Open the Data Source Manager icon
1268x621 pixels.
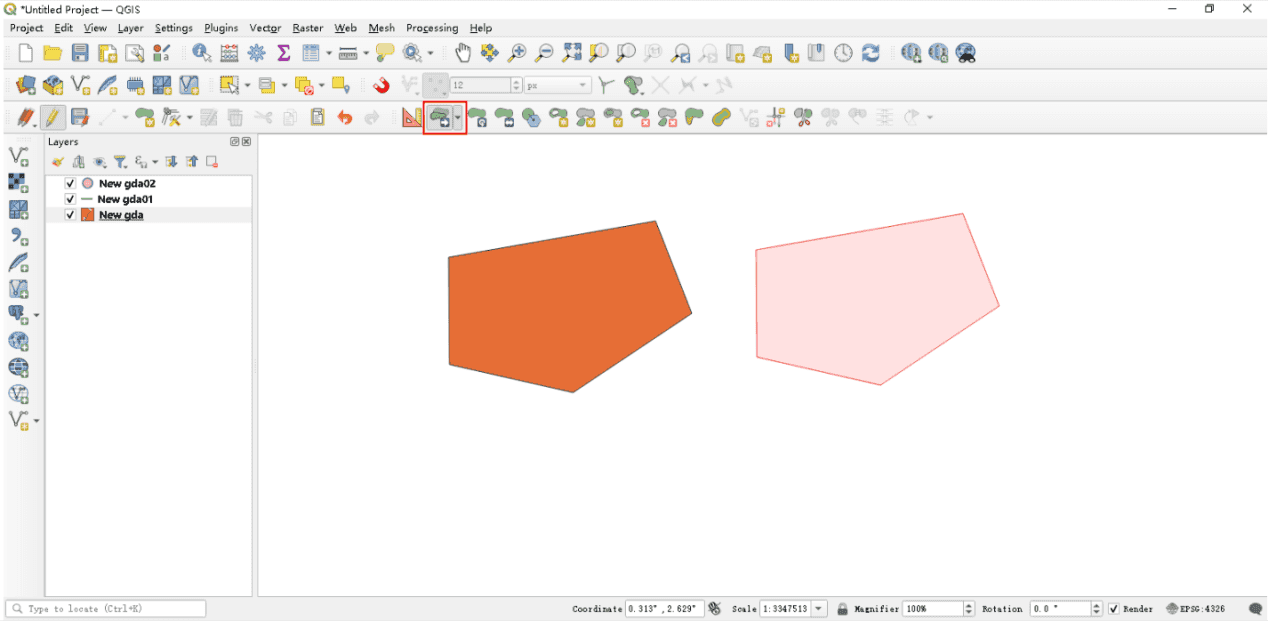(x=26, y=86)
